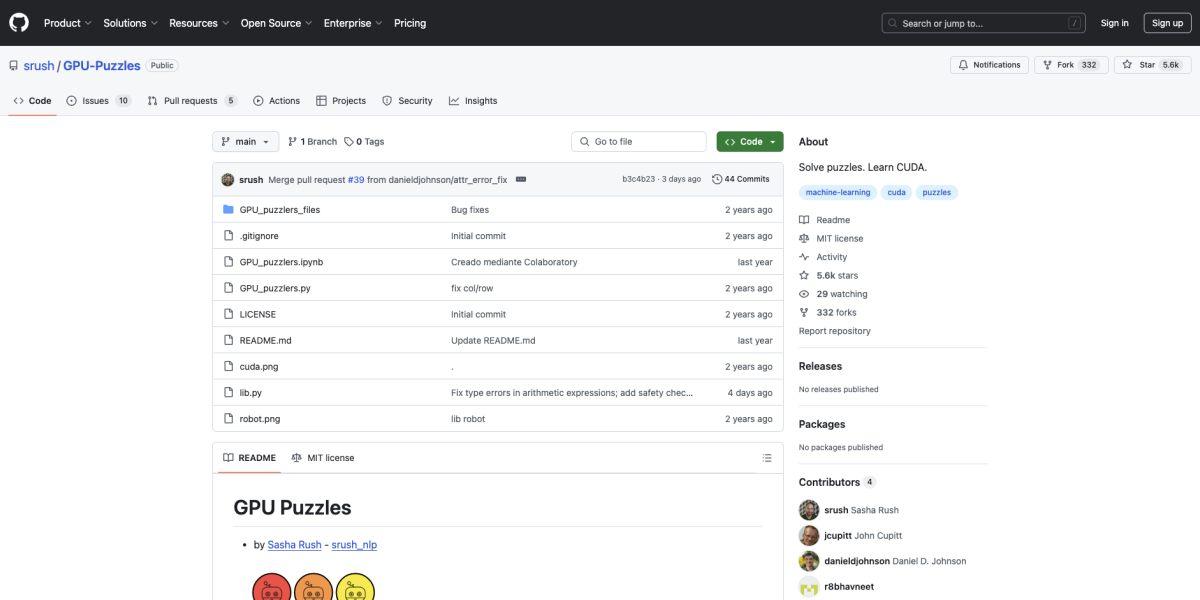Viewport: 1200px width, 600px height.
Task: Switch to the Pull requests tab
Action: (191, 101)
